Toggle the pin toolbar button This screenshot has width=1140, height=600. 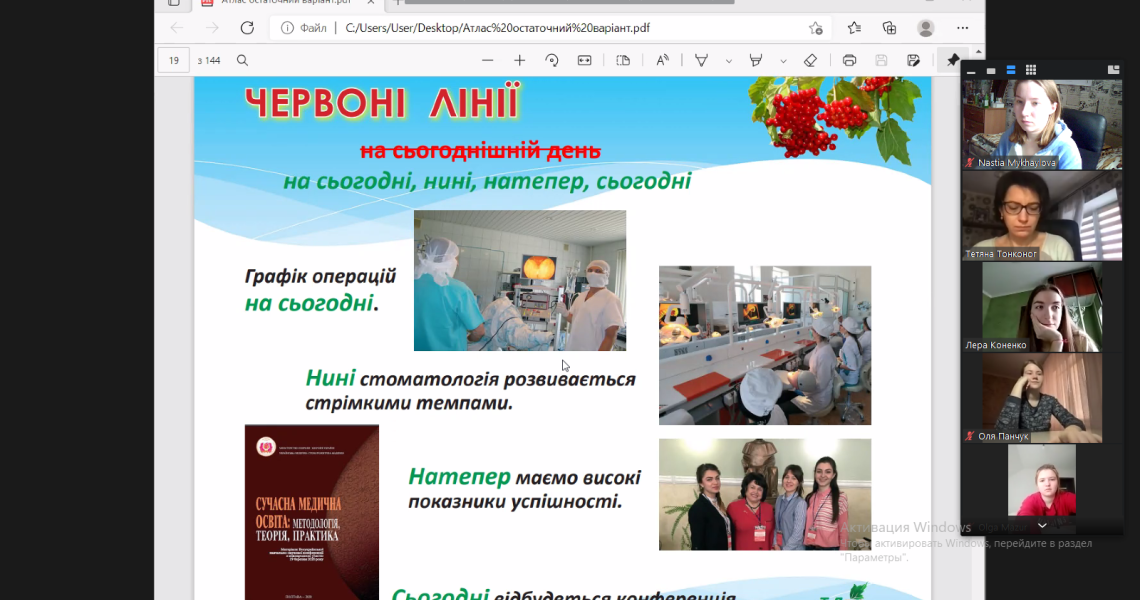pos(953,60)
